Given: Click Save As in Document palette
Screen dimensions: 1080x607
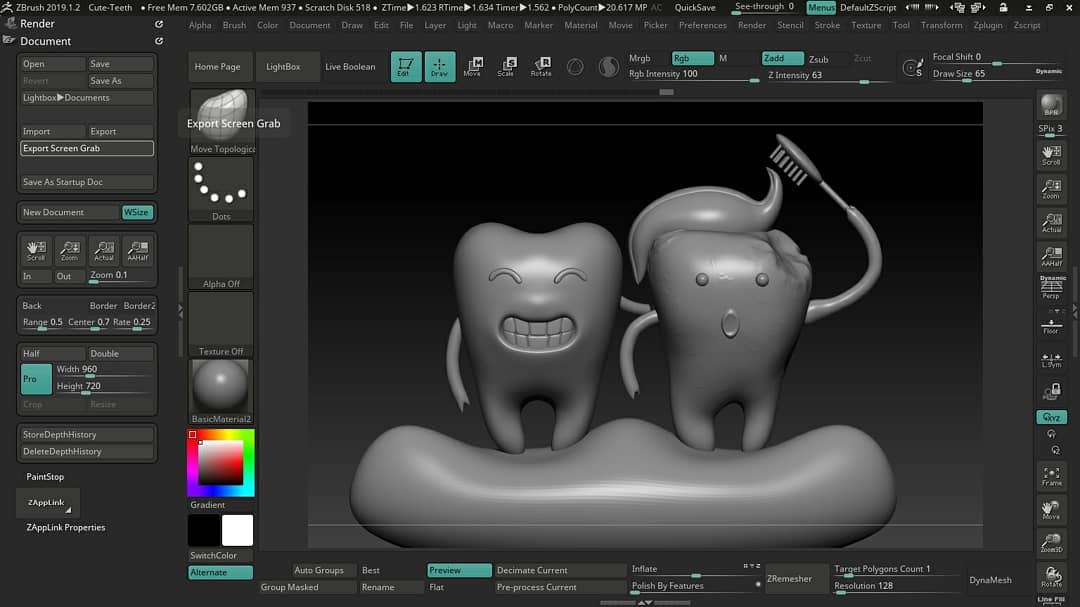Looking at the screenshot, I should (x=120, y=81).
